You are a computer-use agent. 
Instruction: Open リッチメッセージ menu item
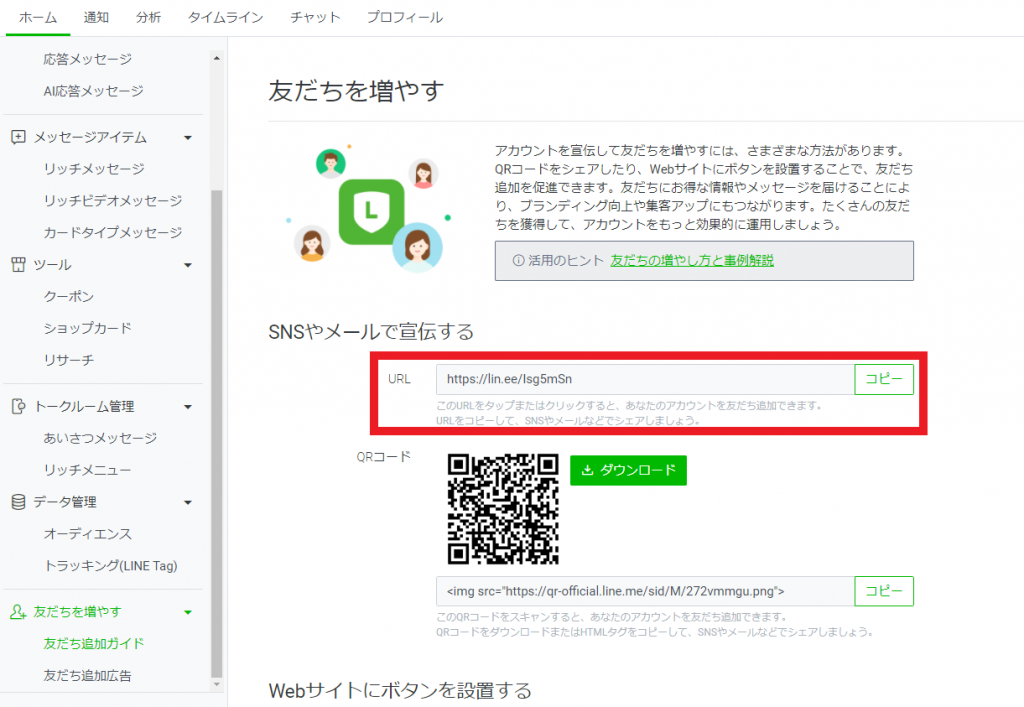coord(94,169)
